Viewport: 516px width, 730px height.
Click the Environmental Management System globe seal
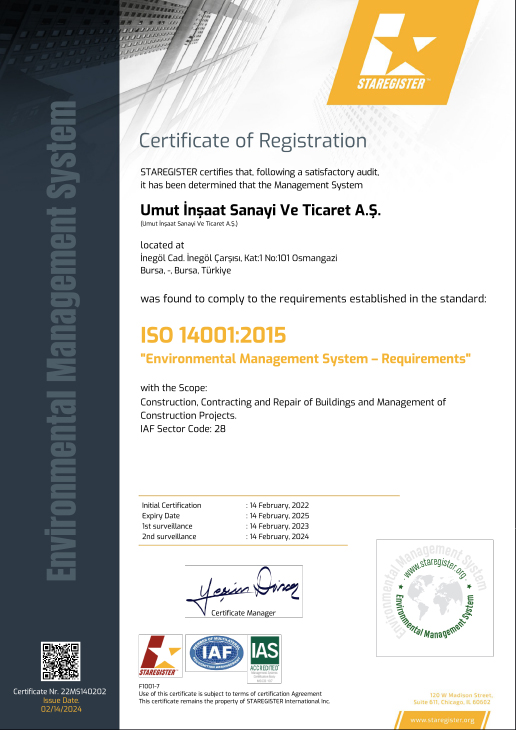[x=435, y=598]
